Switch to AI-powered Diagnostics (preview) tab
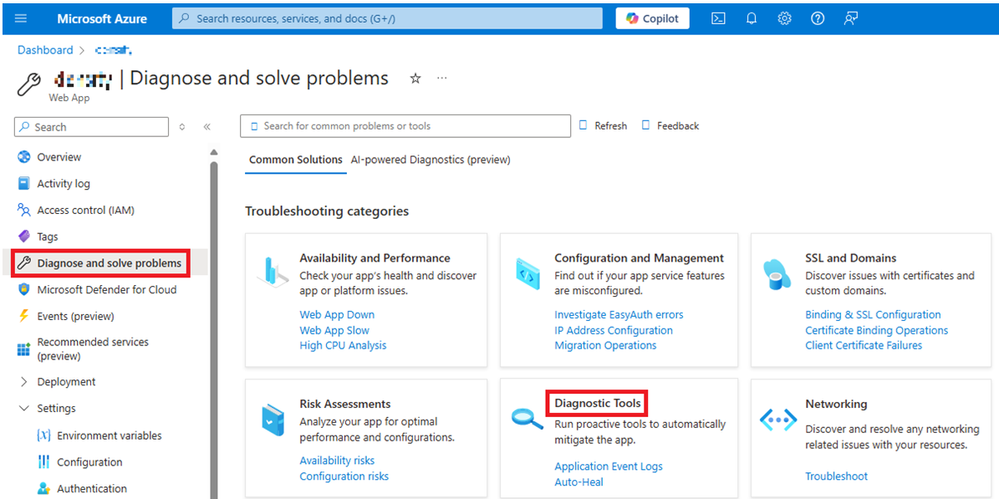This screenshot has width=999, height=499. coord(431,160)
